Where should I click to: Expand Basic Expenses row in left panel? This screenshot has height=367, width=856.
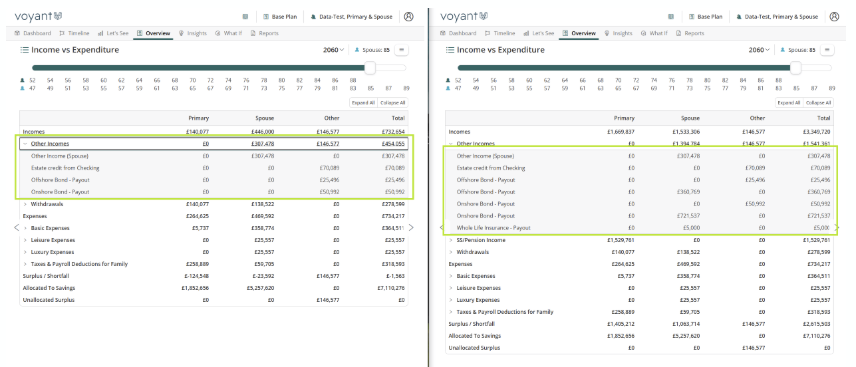pos(25,228)
